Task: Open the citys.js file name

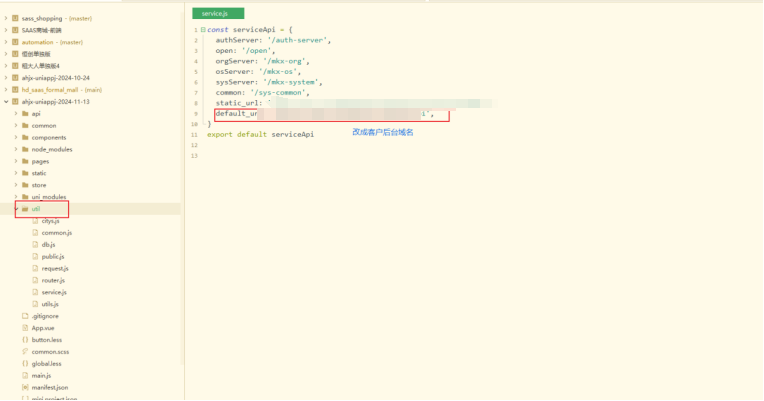Action: 51,221
